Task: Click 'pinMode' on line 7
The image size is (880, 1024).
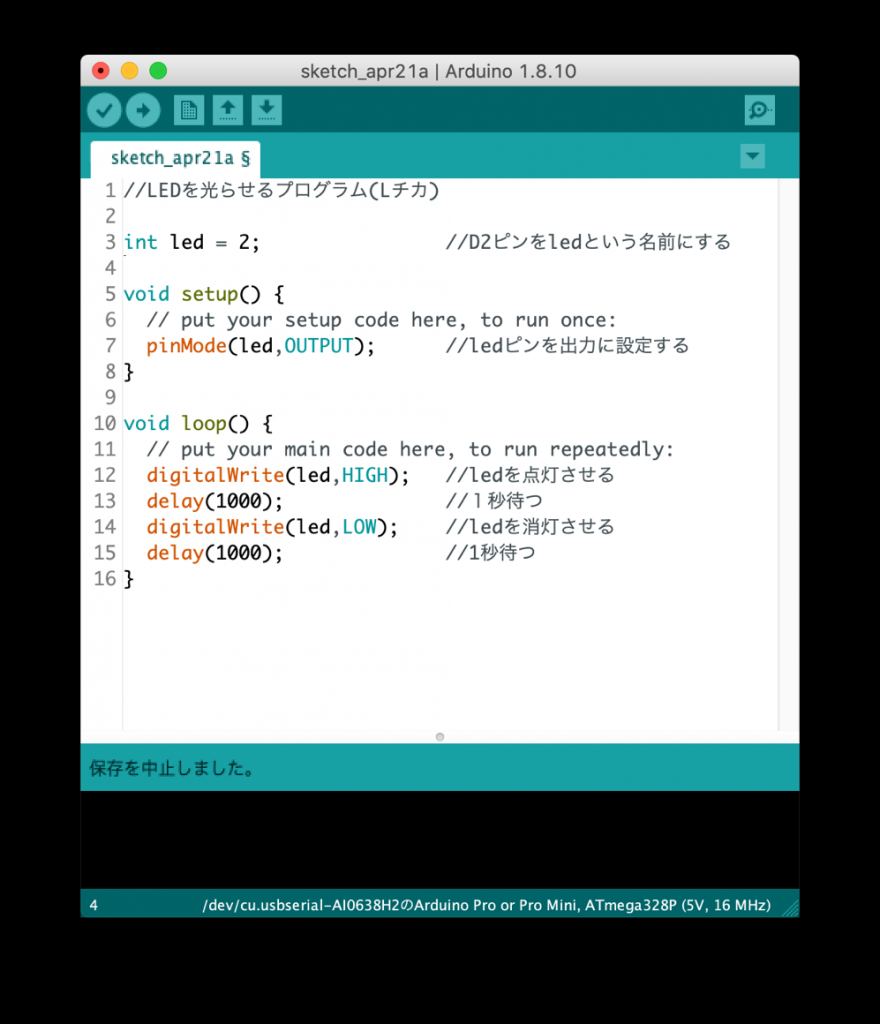Action: 186,345
